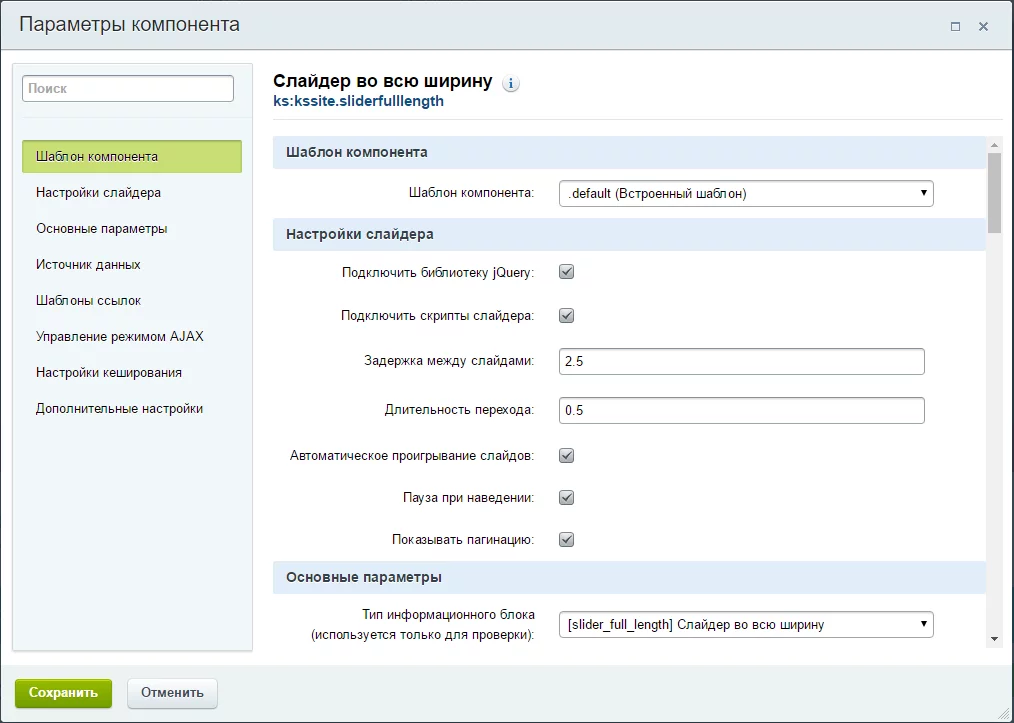Open Управление режимом AJAX section
The image size is (1014, 723).
[119, 336]
